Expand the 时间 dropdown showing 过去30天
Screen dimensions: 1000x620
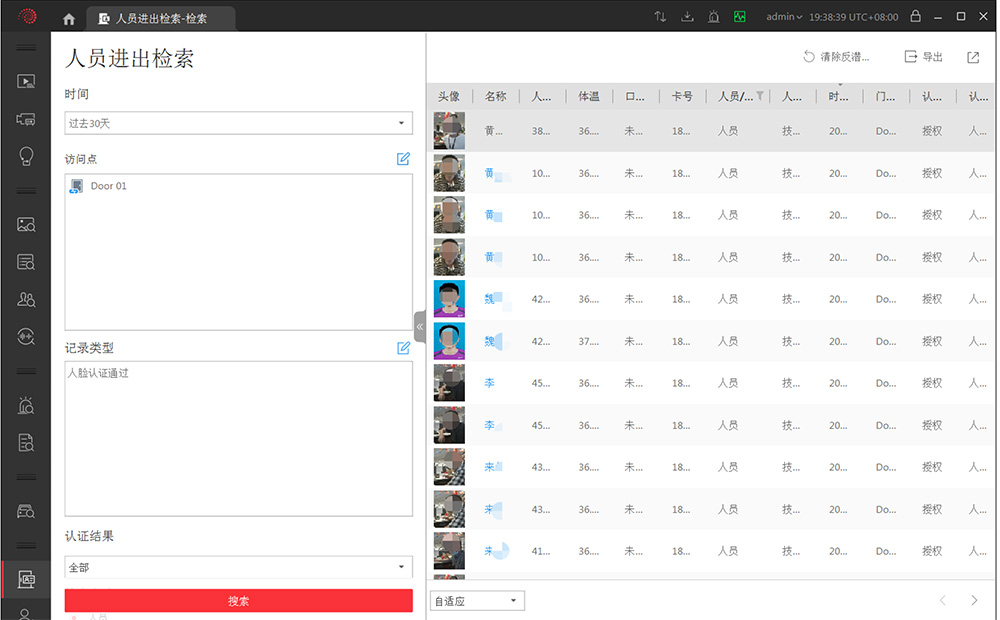pos(238,123)
